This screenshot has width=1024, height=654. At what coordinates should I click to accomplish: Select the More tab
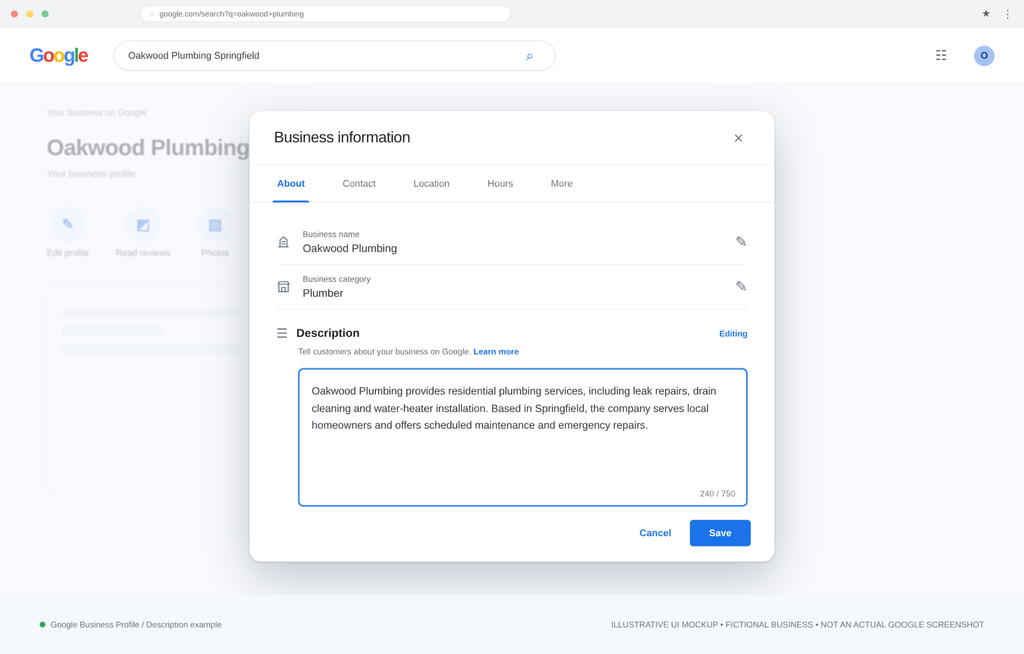click(562, 184)
